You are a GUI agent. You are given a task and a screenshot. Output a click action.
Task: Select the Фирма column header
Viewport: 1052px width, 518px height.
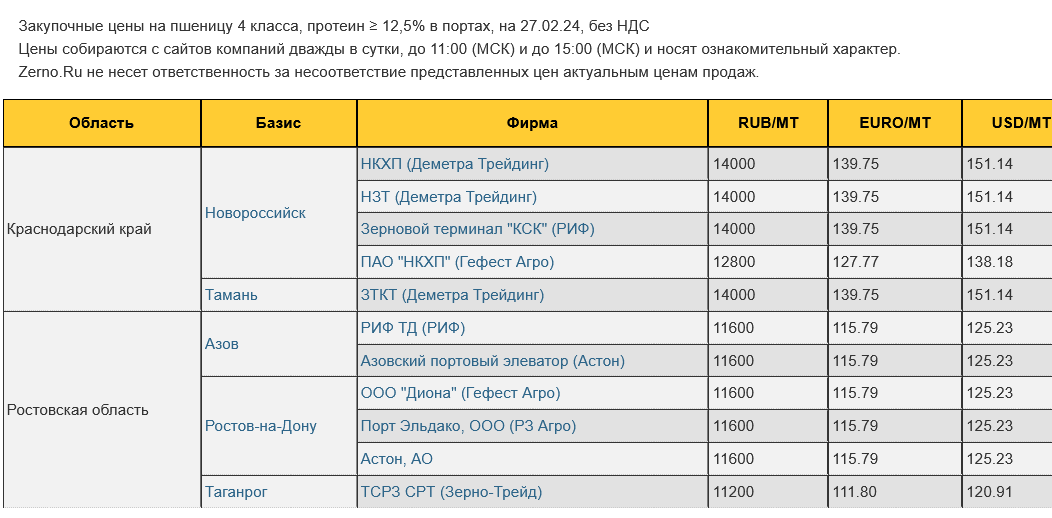pos(532,123)
